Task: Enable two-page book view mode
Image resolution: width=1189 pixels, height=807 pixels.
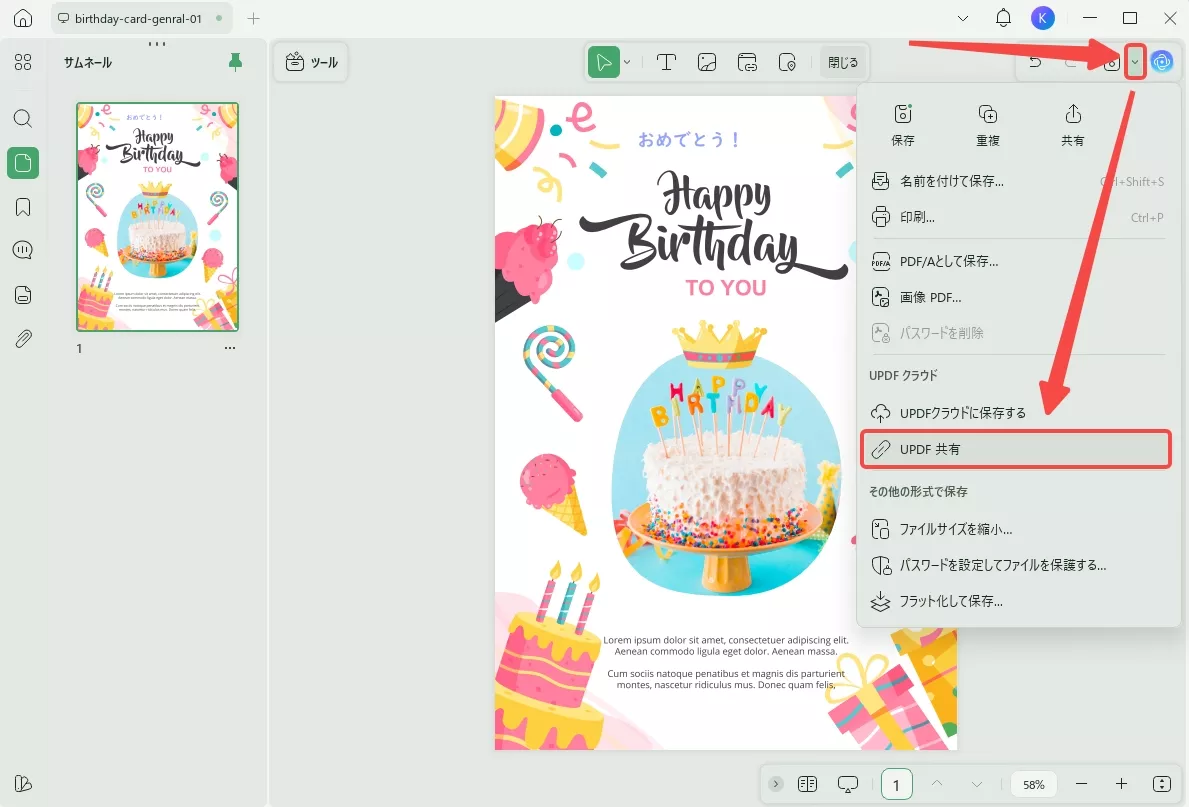Action: (807, 784)
